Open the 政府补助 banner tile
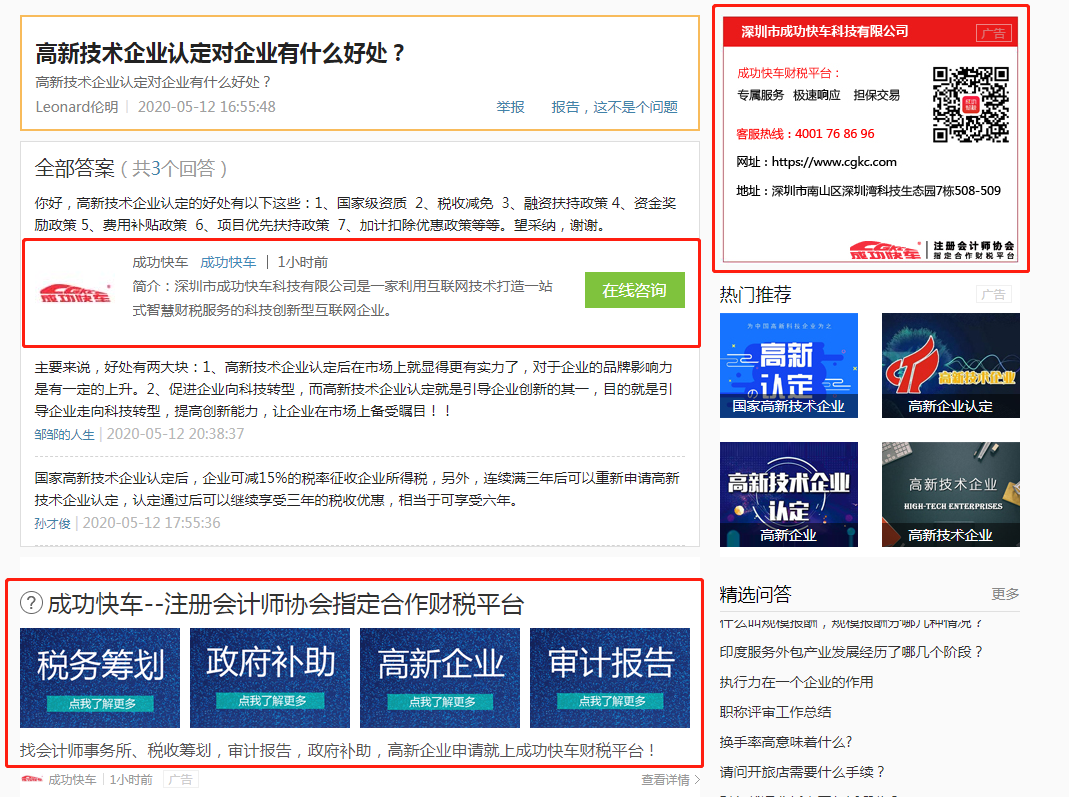This screenshot has height=797, width=1069. pyautogui.click(x=270, y=677)
